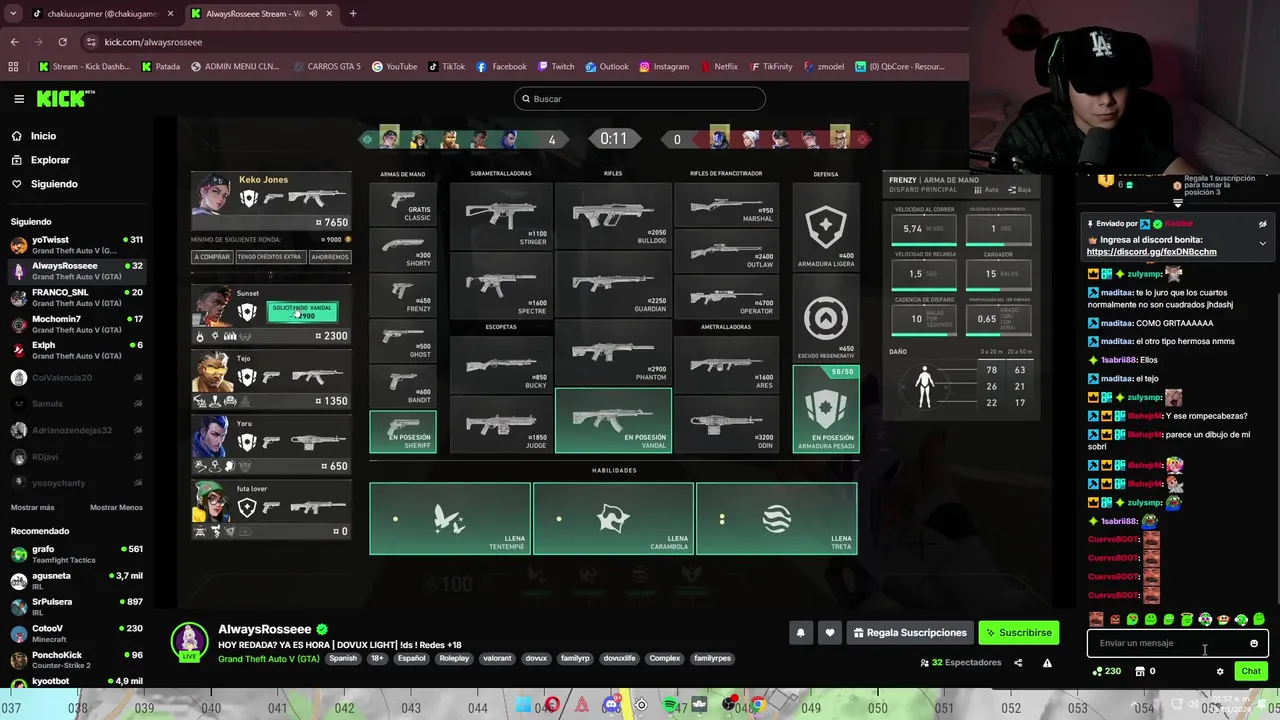Hide the pinned message
1280x720 pixels.
(x=1262, y=224)
